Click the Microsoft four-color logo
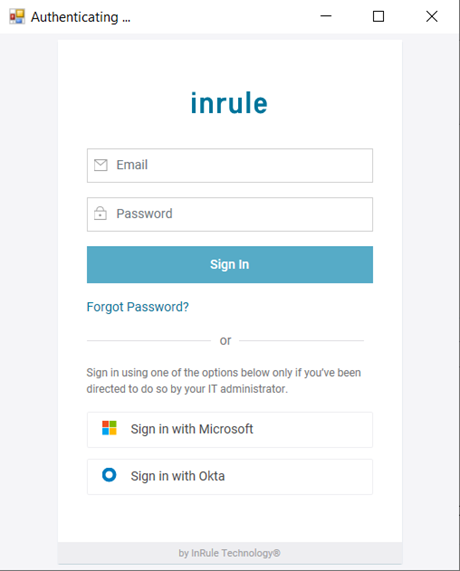 point(109,428)
